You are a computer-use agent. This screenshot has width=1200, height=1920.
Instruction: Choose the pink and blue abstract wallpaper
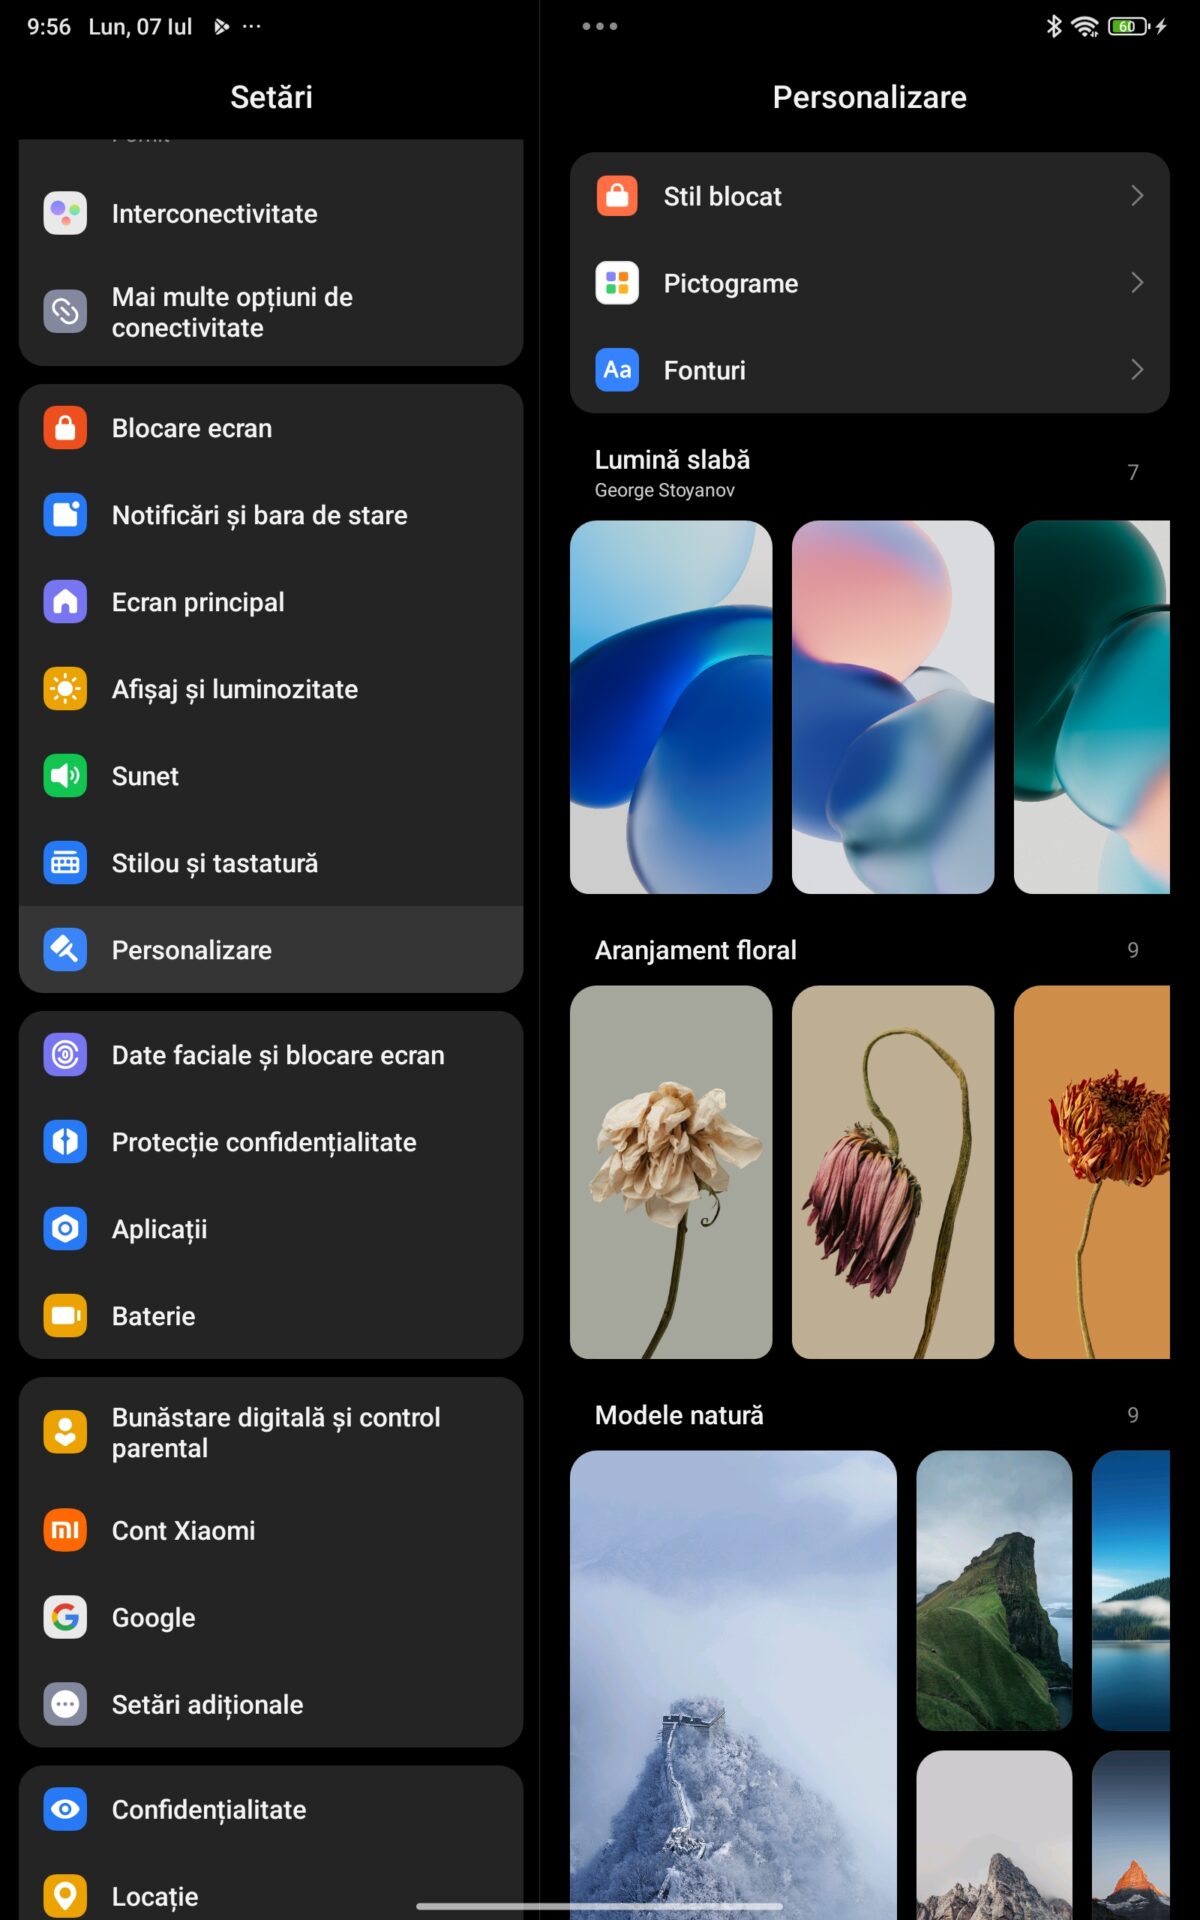tap(892, 706)
